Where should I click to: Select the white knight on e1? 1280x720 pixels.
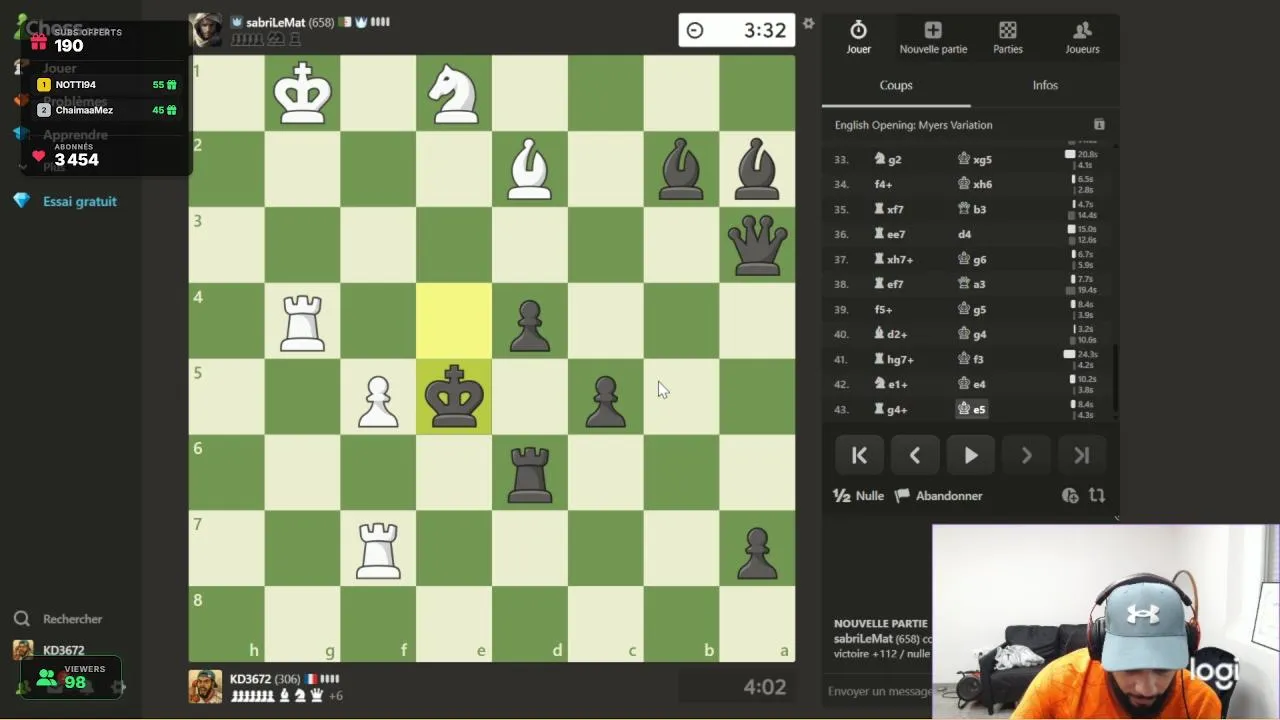454,93
